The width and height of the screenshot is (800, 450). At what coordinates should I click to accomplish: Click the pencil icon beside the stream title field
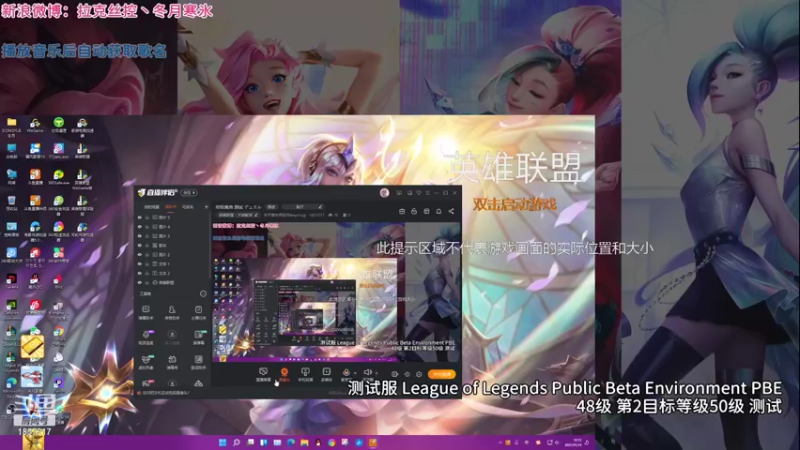coord(320,207)
